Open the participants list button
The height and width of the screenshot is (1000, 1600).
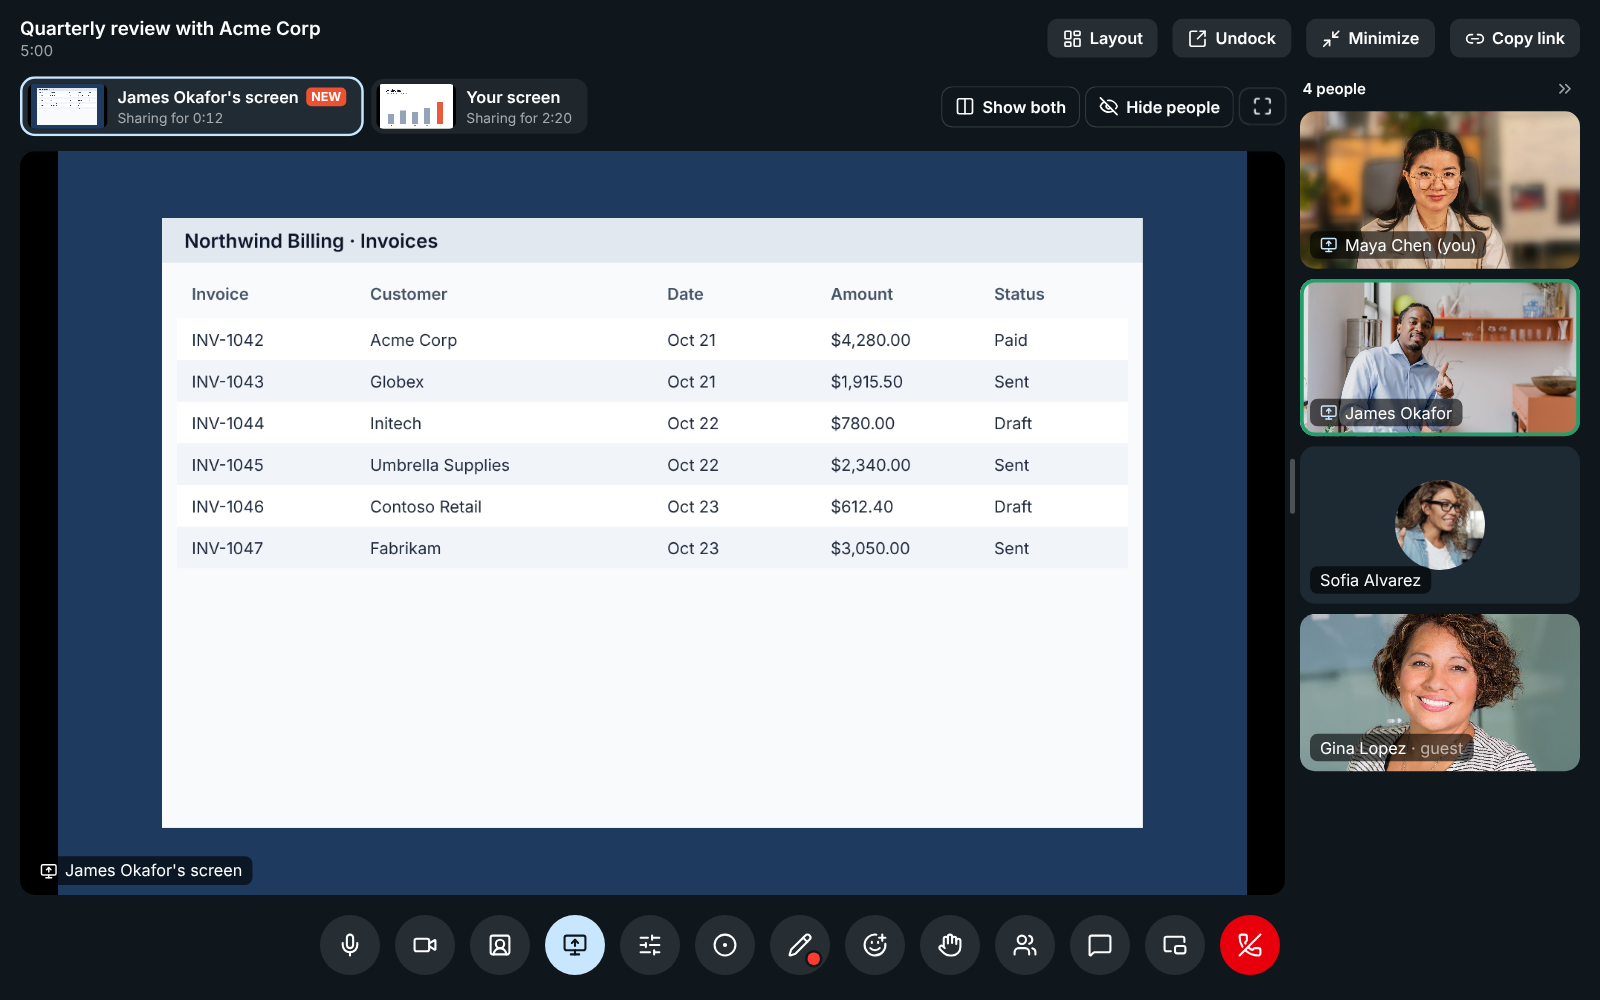coord(1025,945)
